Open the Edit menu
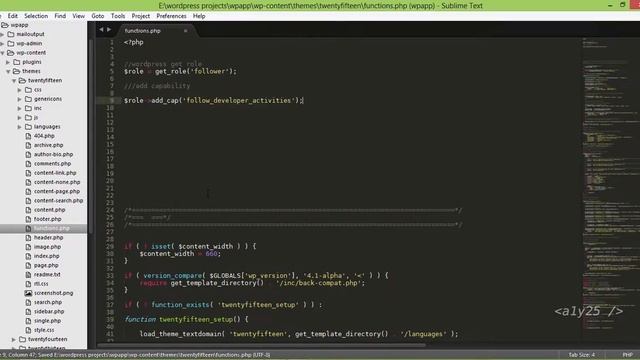 13,16
